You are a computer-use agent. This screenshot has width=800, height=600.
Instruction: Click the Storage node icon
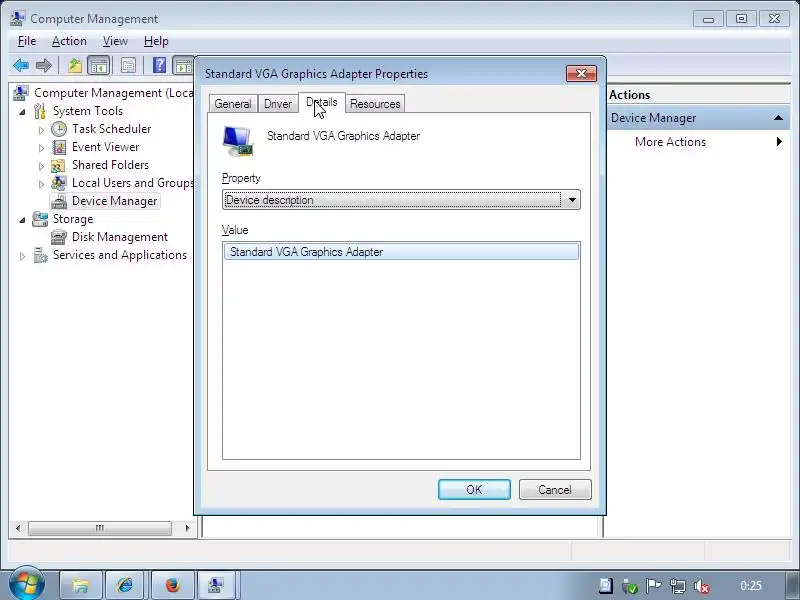click(x=40, y=219)
